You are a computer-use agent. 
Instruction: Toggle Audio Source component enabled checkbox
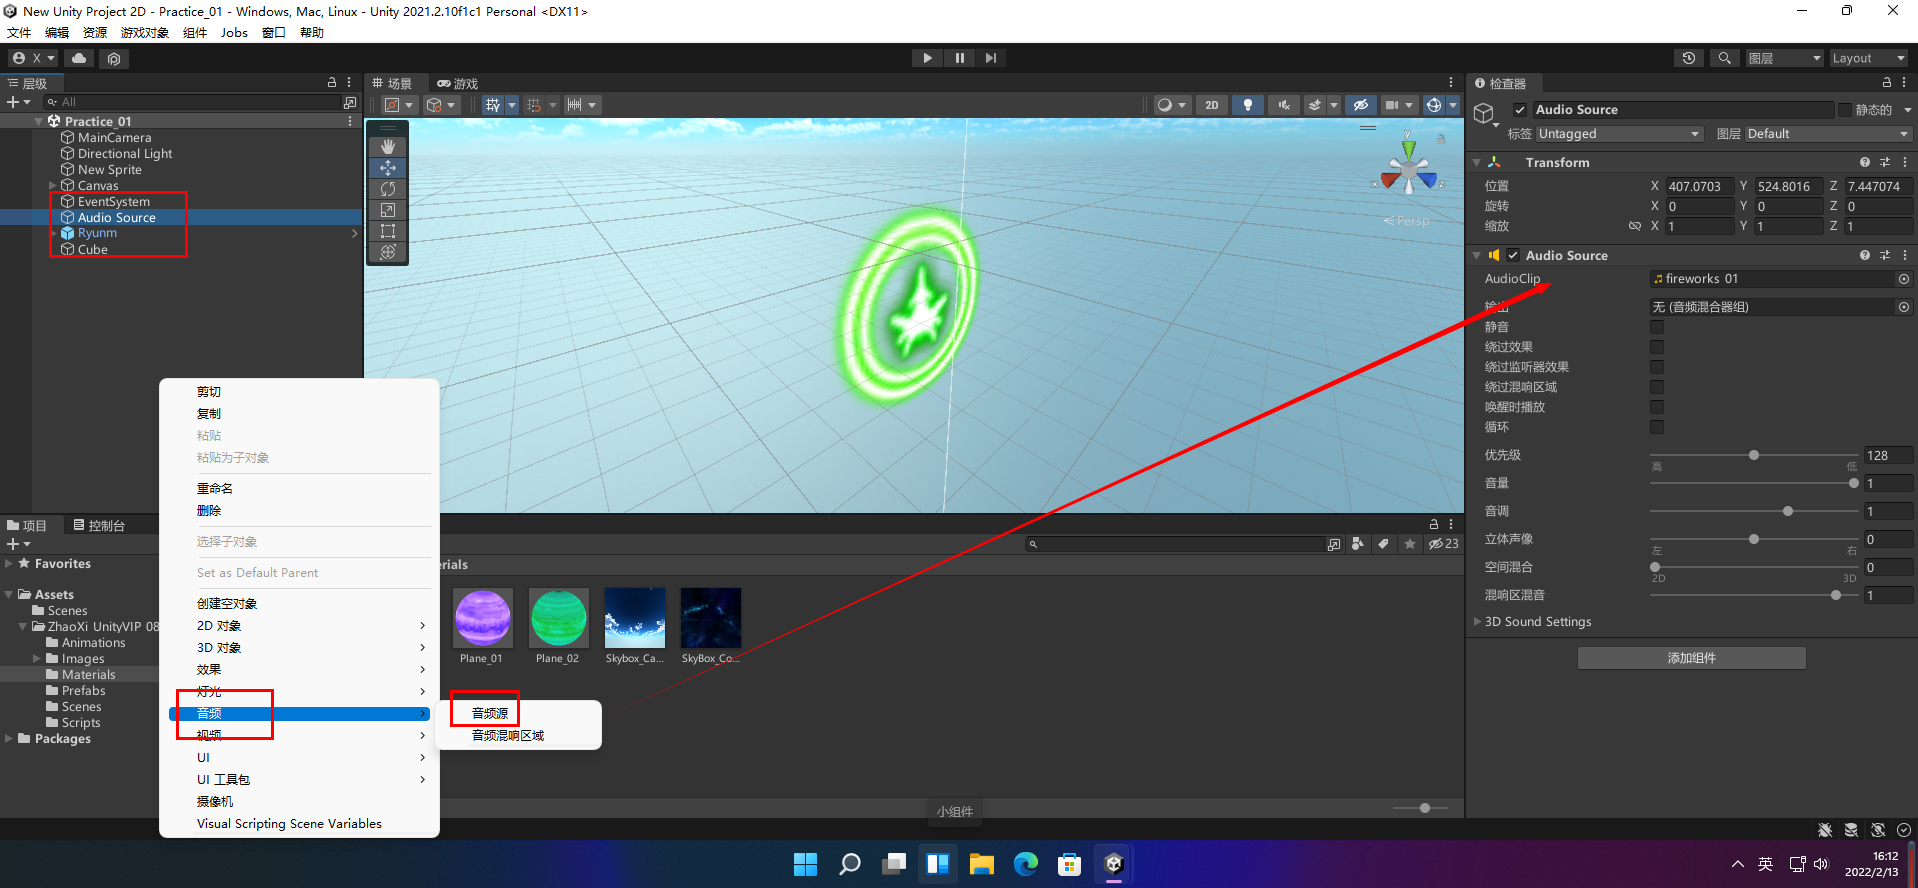[x=1513, y=255]
